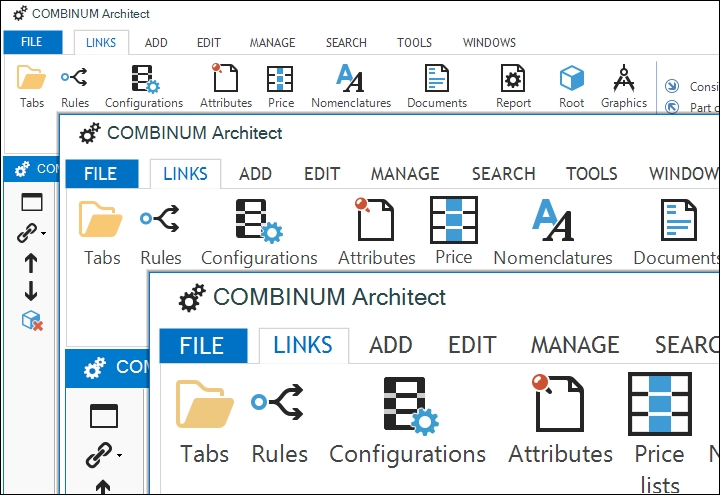
Task: Select the EDIT tab in the front window
Action: 472,345
